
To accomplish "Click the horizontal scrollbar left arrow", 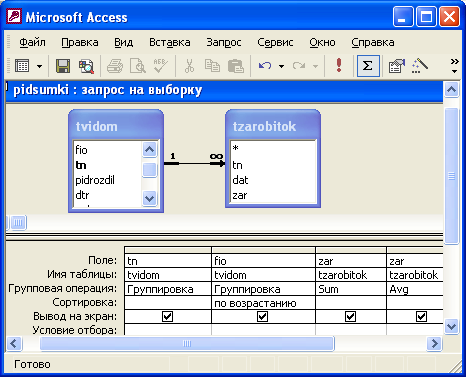I will [14, 343].
